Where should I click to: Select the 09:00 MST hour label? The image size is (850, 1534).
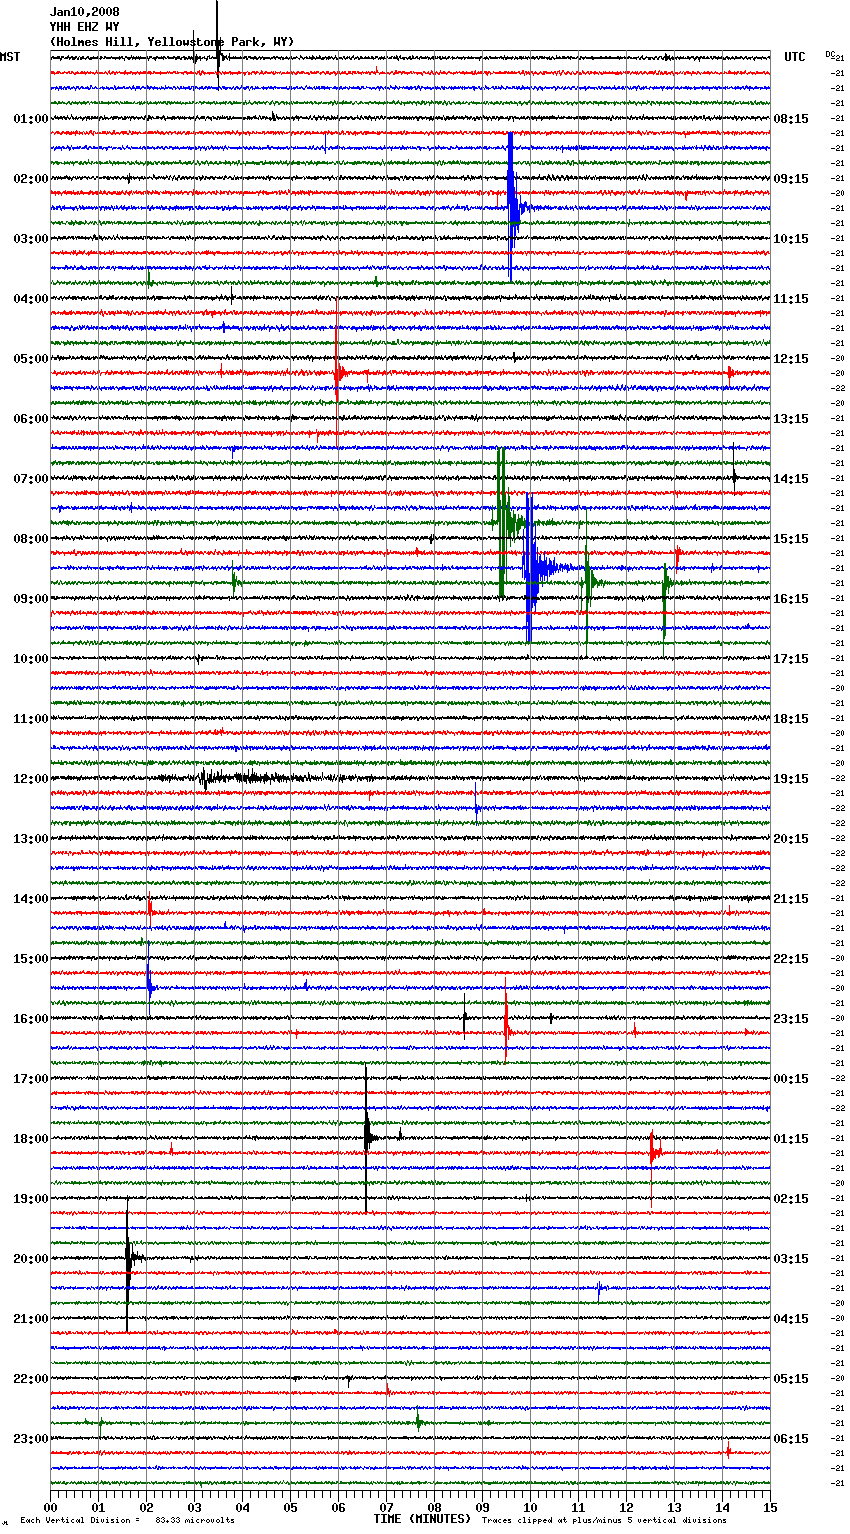click(x=31, y=599)
